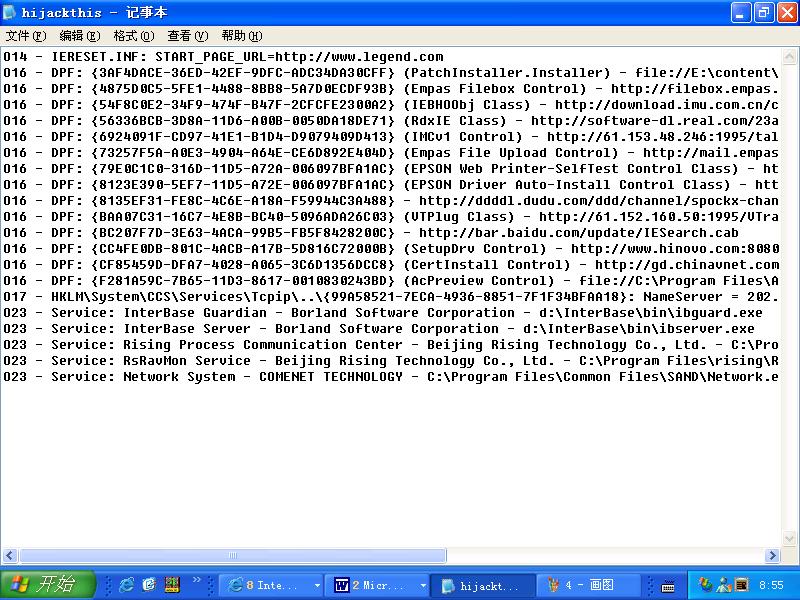Click the SetupDrv Control line

[391, 248]
